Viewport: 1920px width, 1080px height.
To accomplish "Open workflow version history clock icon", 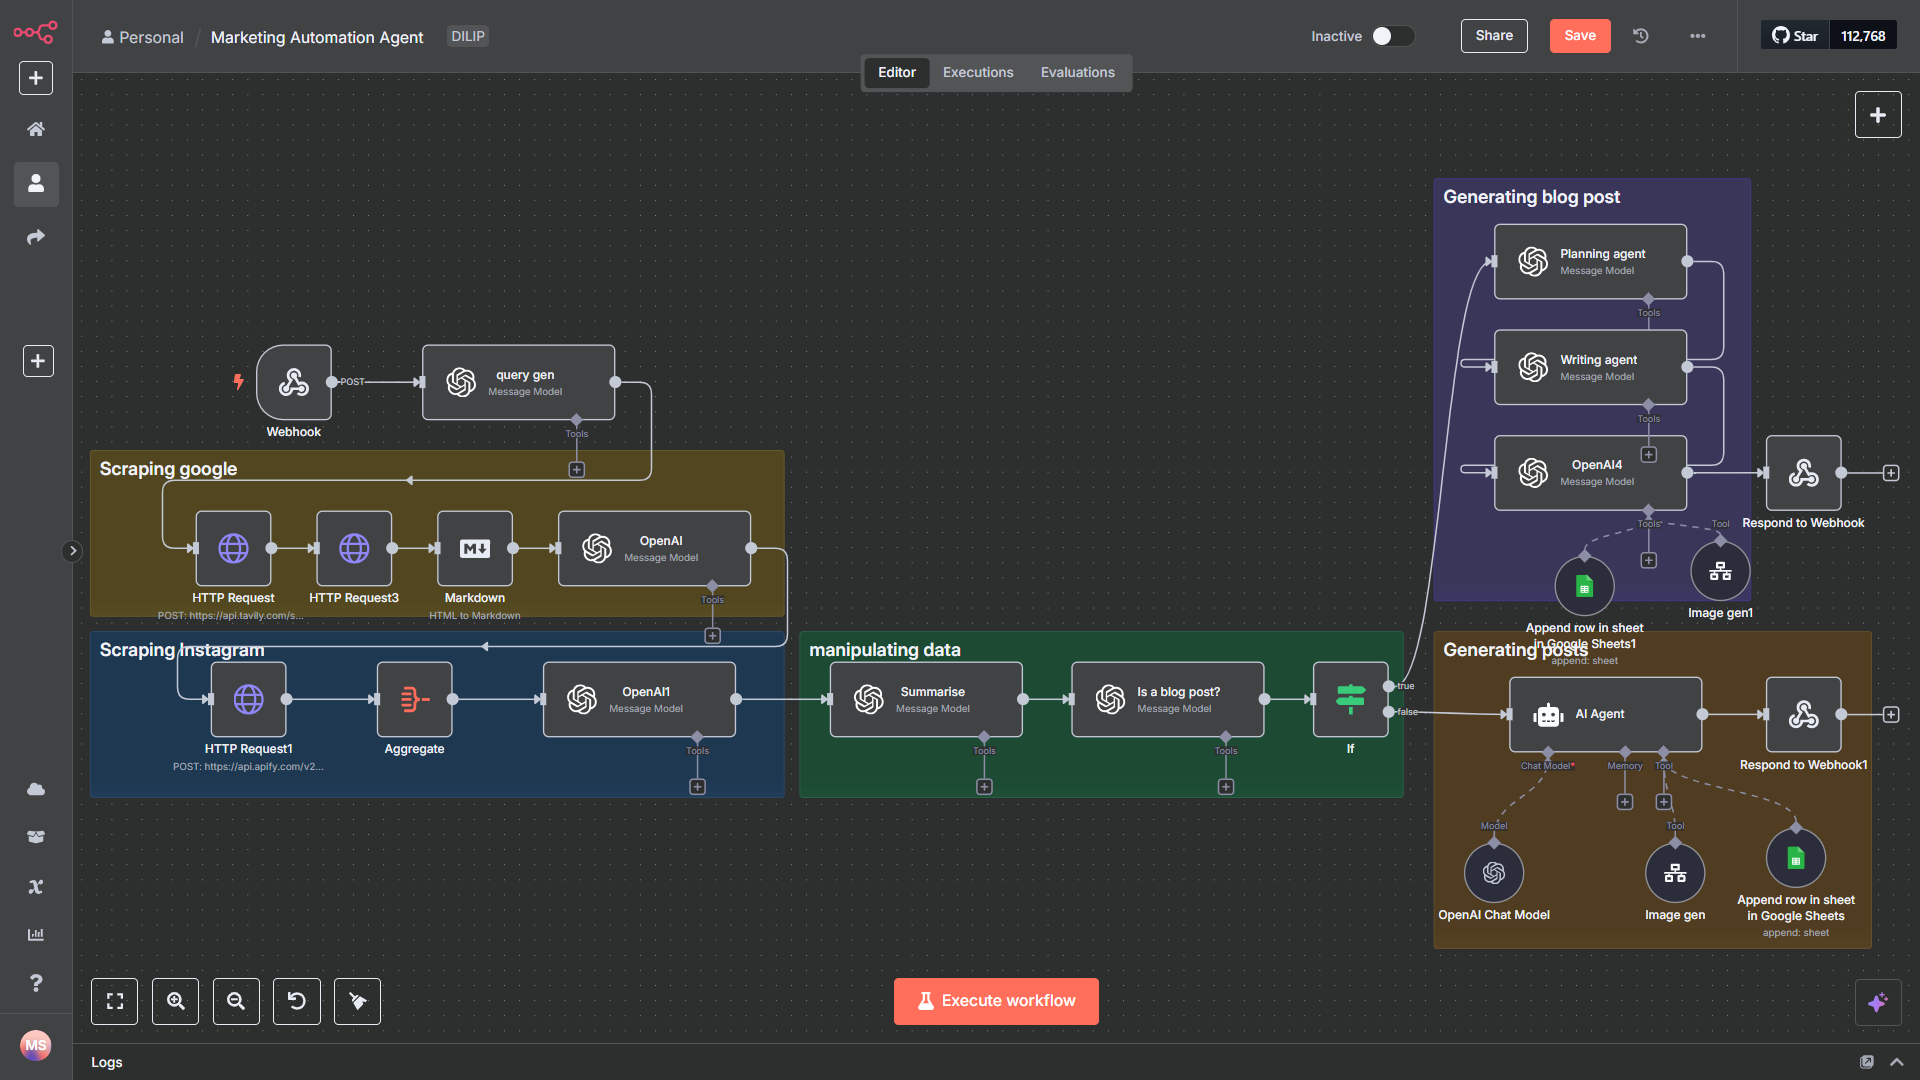I will coord(1639,35).
